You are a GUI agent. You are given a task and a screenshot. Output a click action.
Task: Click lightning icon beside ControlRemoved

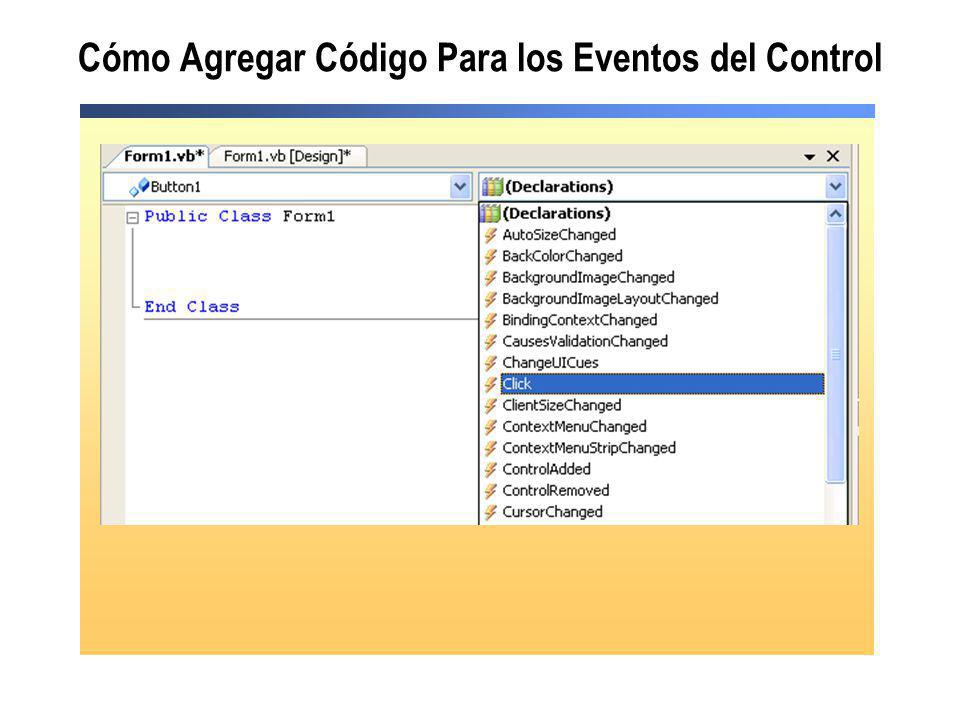[x=490, y=490]
